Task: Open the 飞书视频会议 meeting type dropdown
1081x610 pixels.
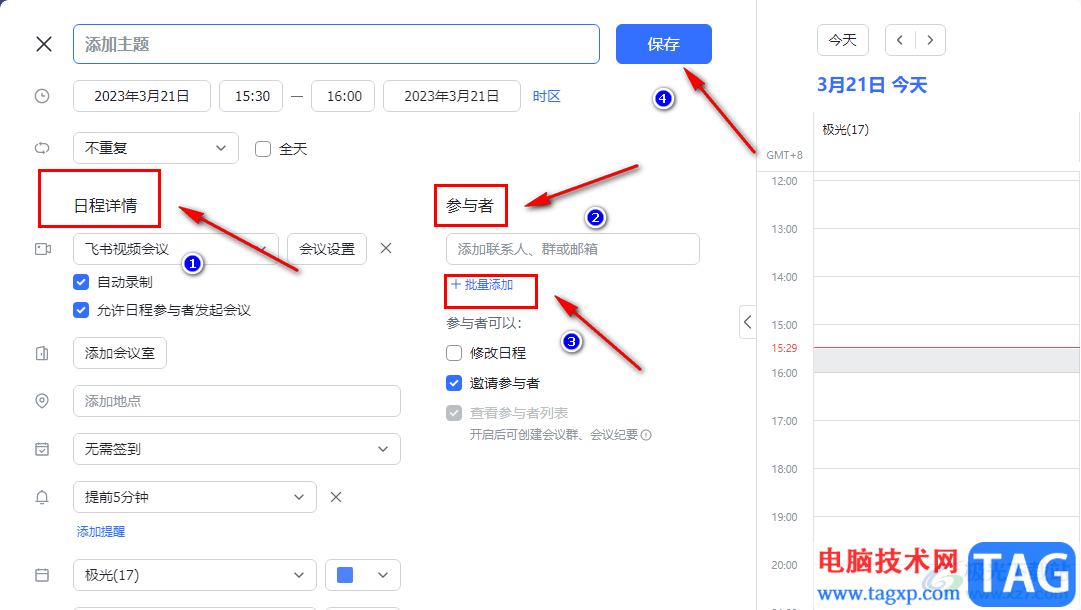Action: tap(176, 249)
